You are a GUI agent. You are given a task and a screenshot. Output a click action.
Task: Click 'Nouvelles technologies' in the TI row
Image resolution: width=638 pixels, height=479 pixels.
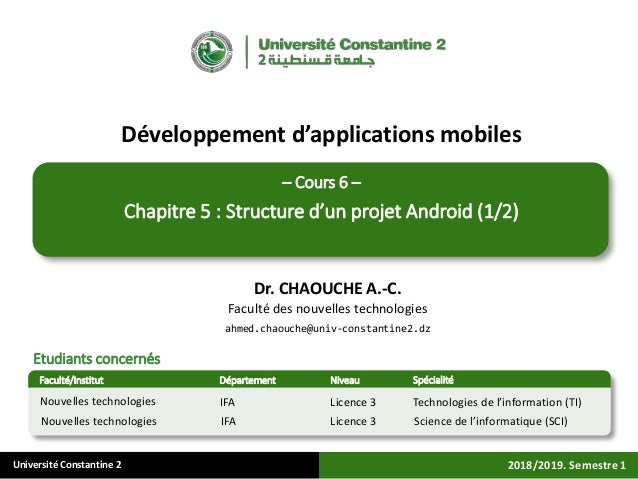(x=98, y=402)
